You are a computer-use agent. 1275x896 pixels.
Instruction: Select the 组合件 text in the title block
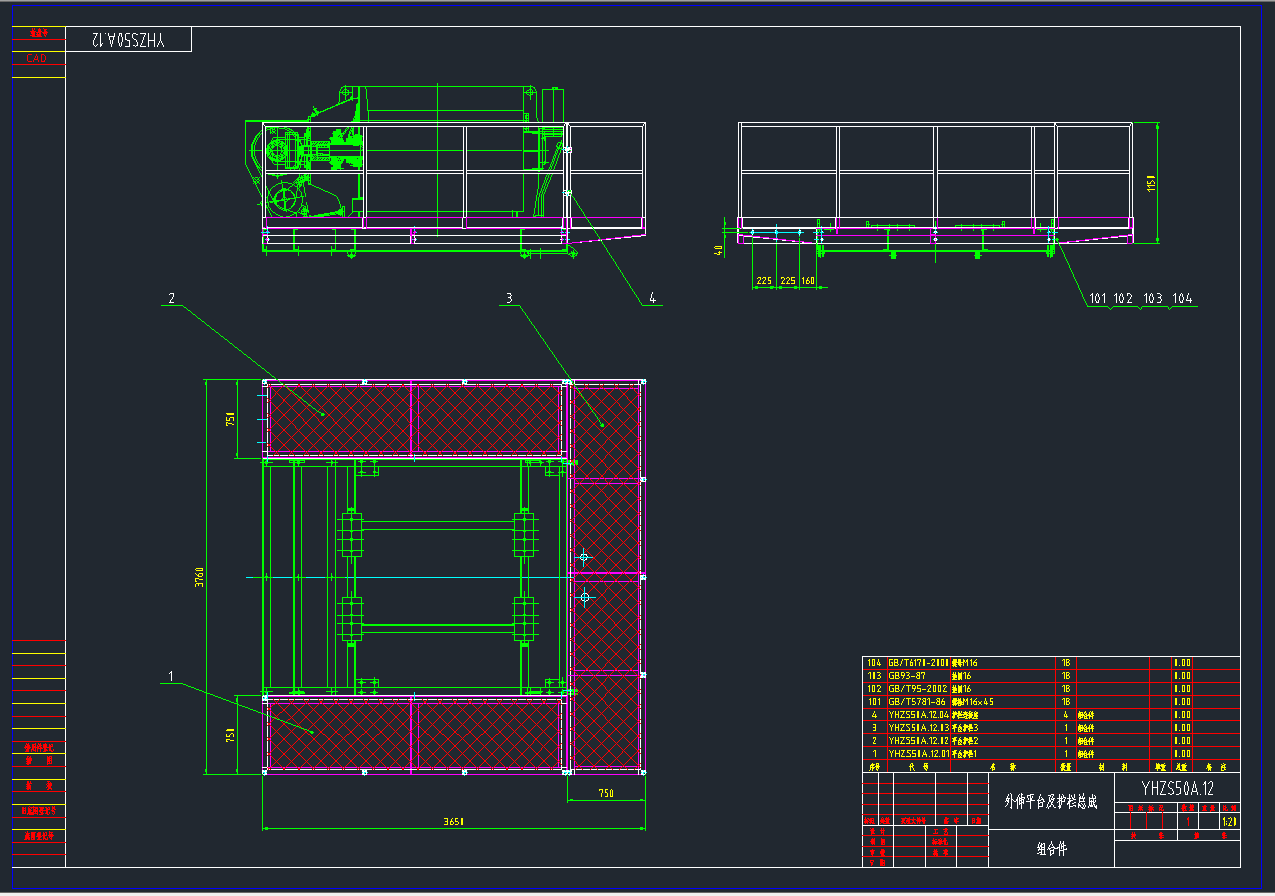[x=1051, y=849]
